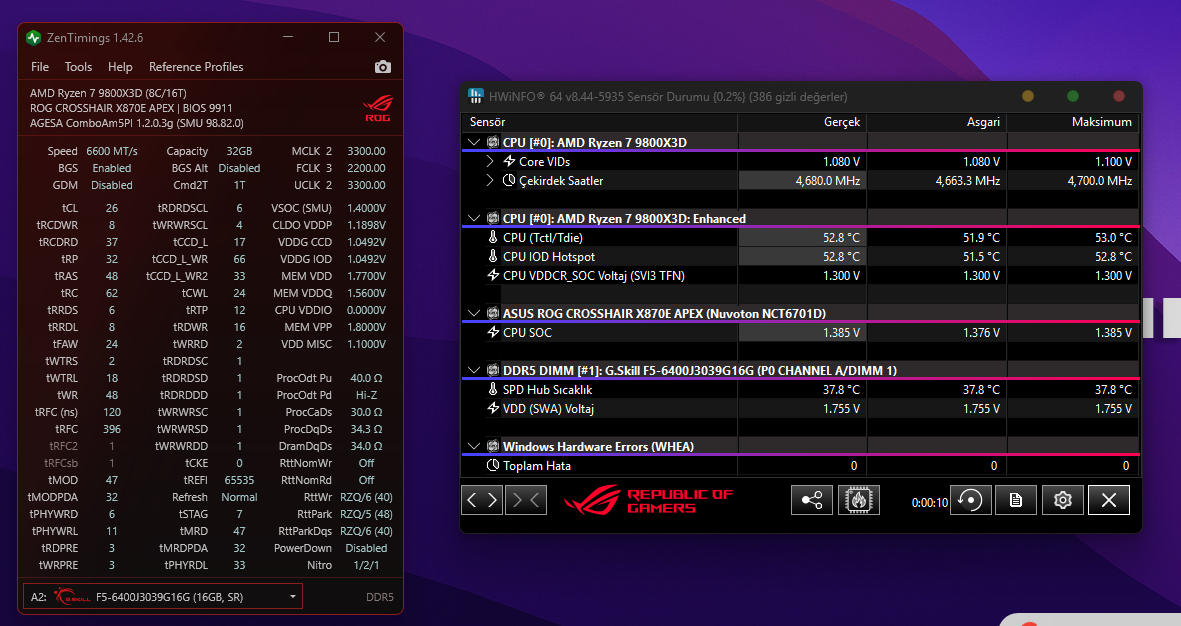Click lightning icon beside CPU SOC

[x=493, y=332]
